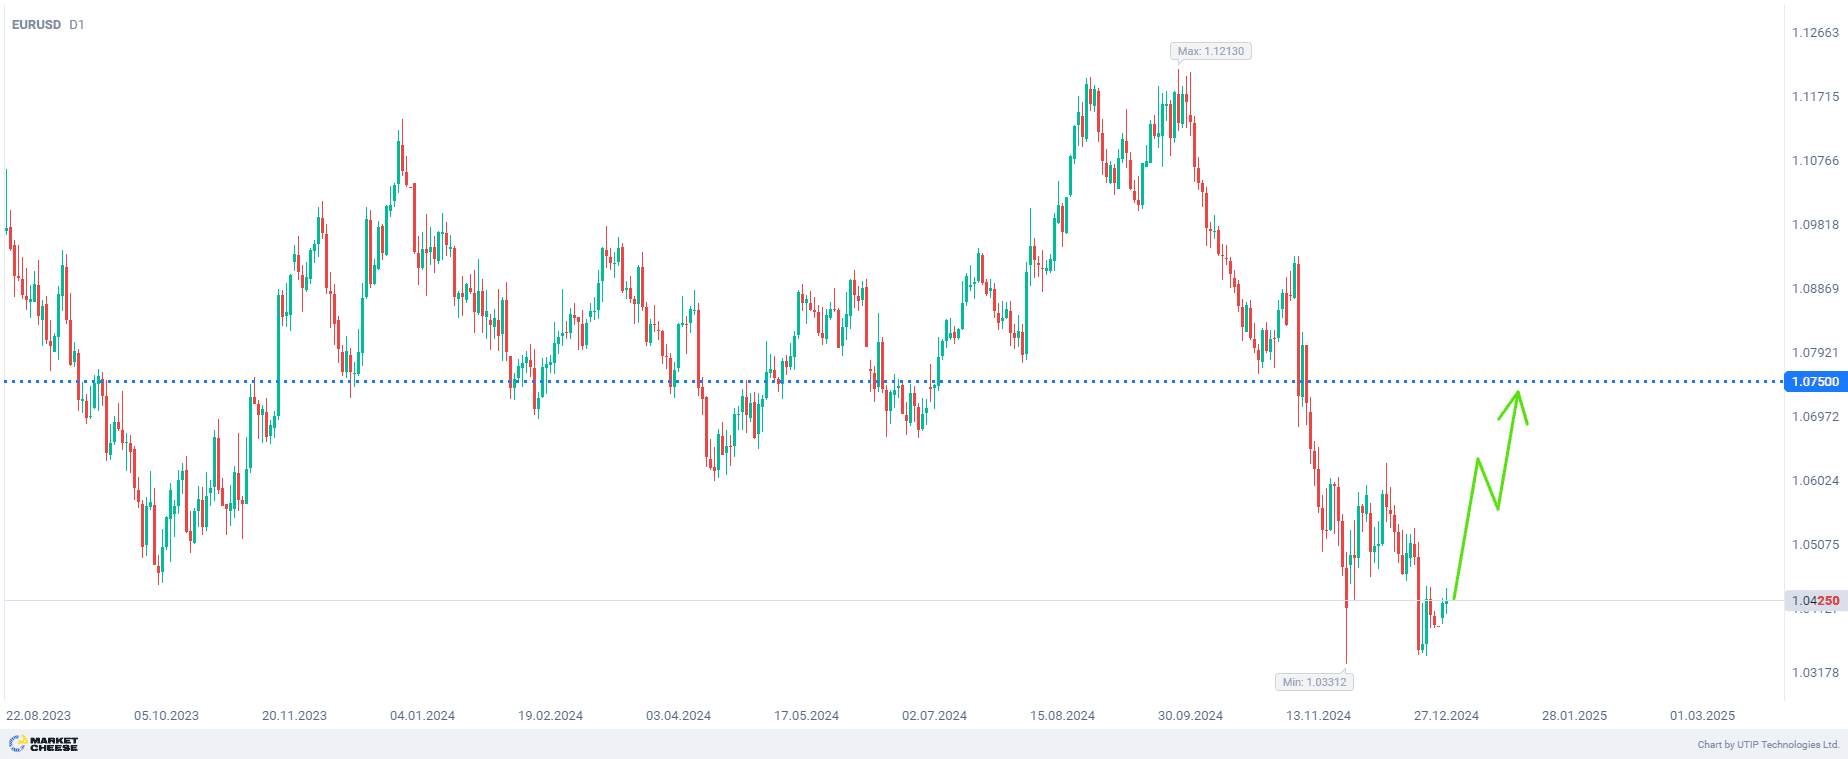1848x759 pixels.
Task: Click the 1.03178 price axis label
Action: point(1814,673)
